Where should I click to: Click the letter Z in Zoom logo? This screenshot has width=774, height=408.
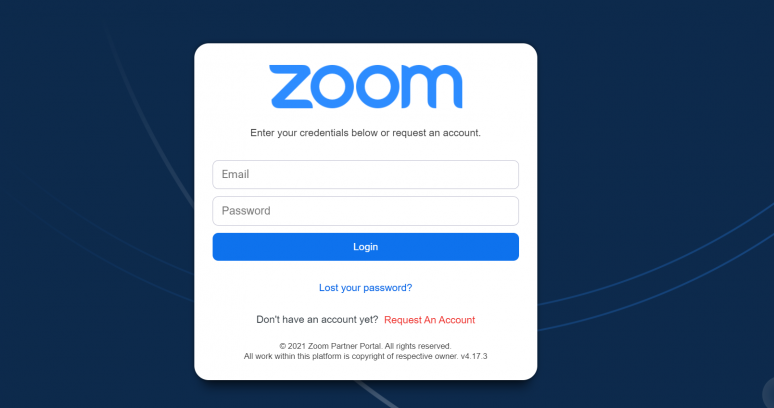point(290,87)
